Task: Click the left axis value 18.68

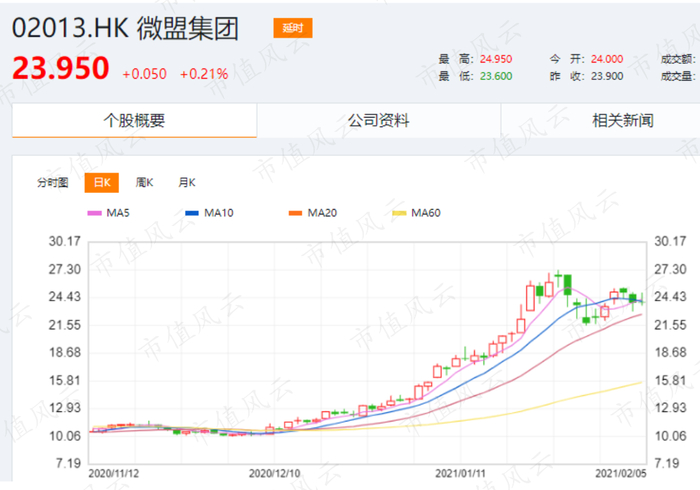Action: pos(65,353)
